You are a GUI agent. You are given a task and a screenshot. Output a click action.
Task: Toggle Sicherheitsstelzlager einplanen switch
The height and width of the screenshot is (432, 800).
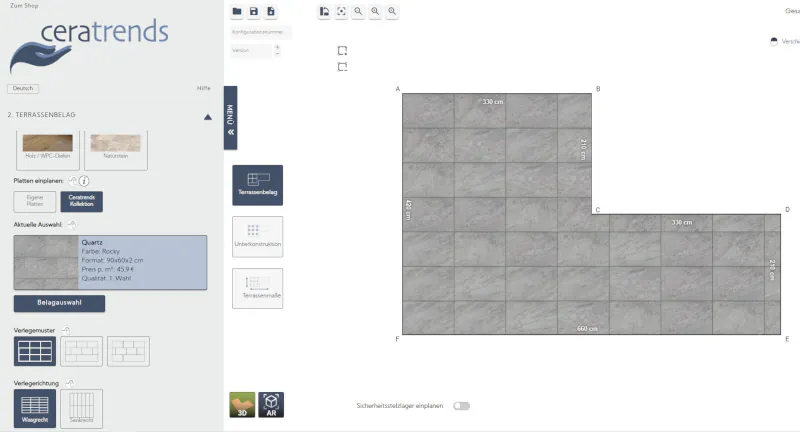(x=461, y=406)
